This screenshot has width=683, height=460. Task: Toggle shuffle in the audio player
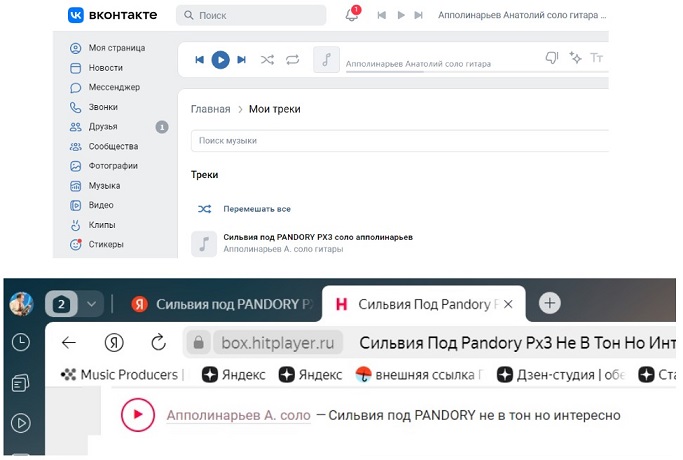[267, 60]
